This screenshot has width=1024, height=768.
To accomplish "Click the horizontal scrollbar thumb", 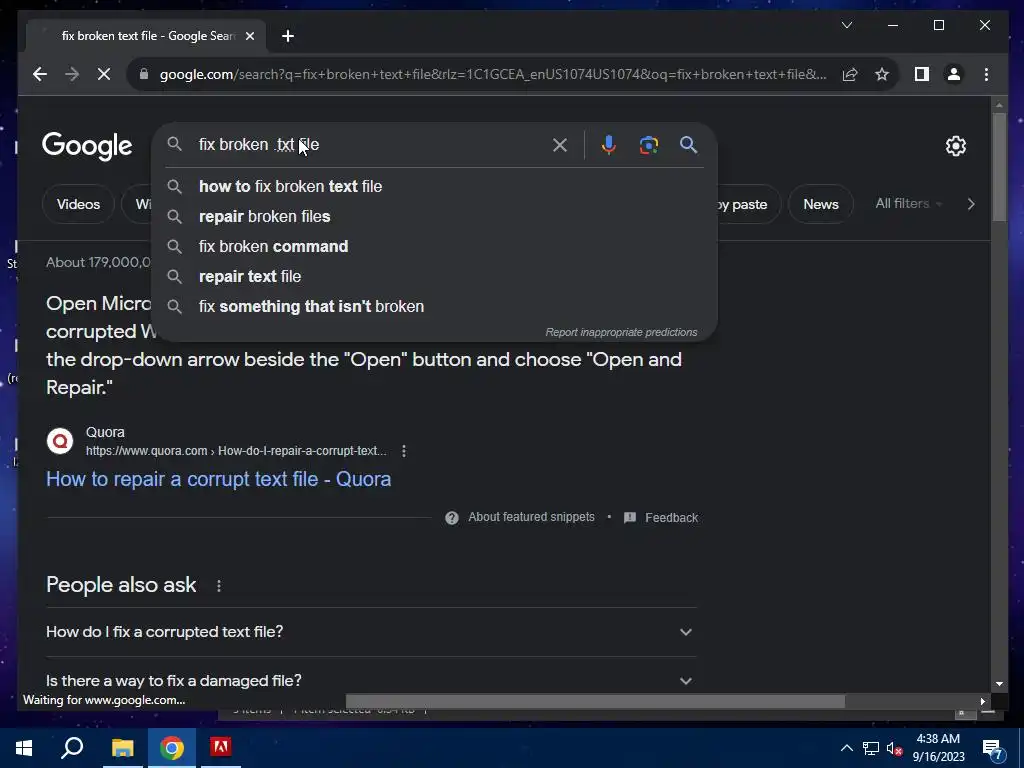I will click(595, 701).
